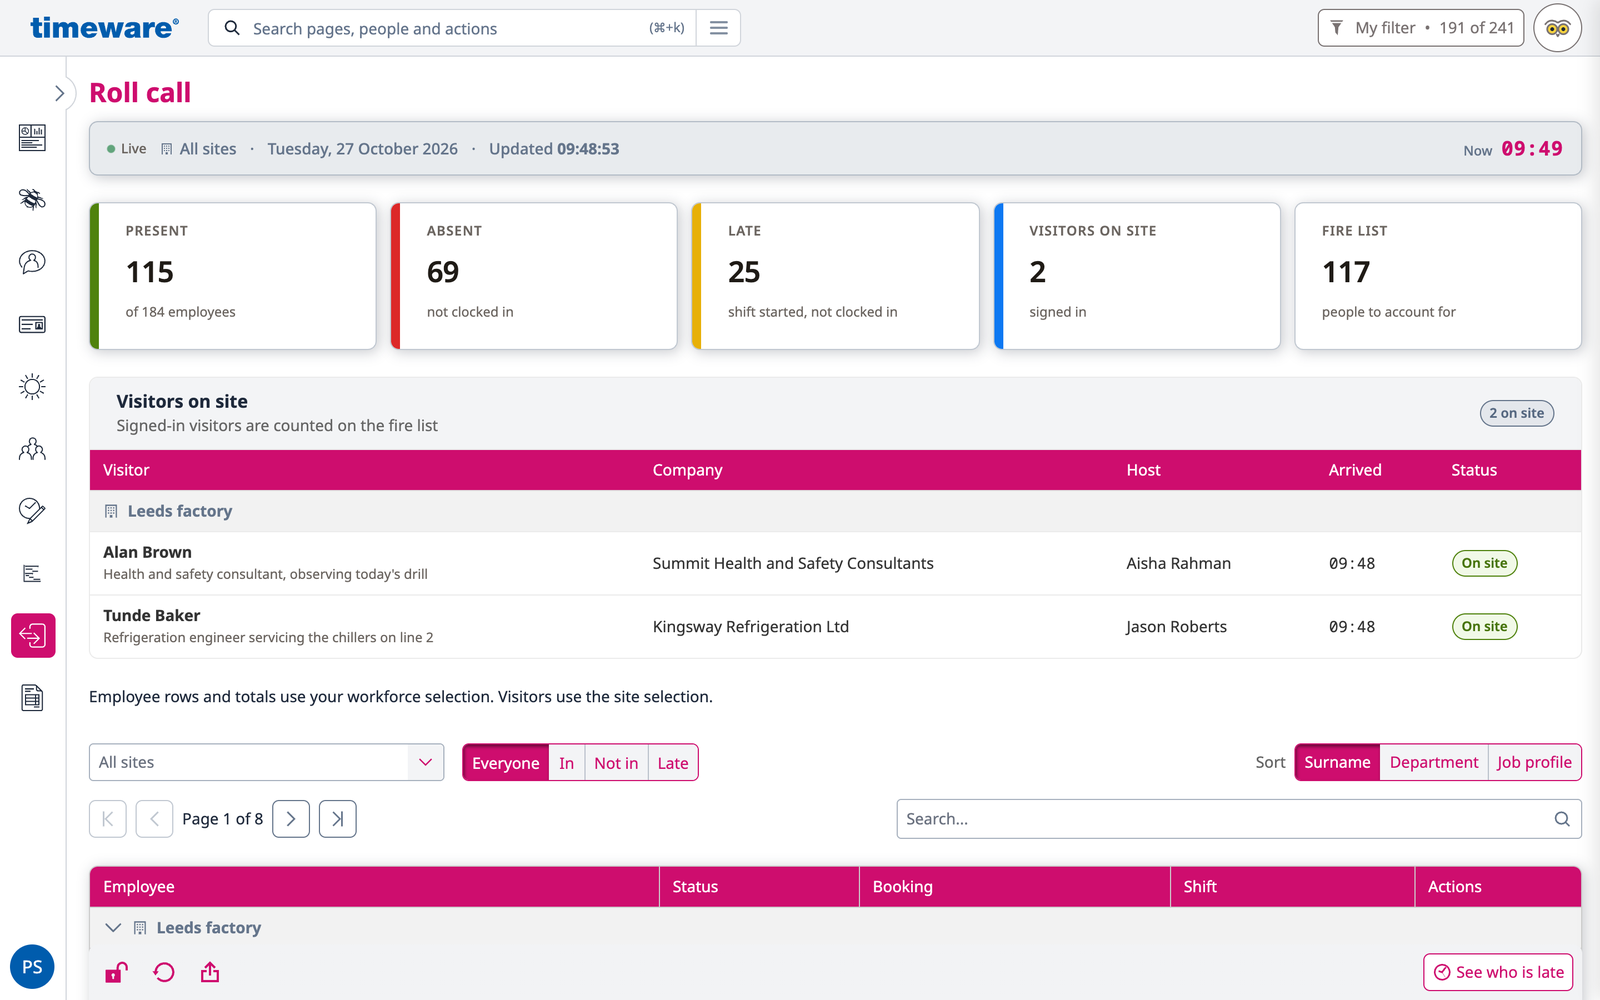Sort employees by Department

point(1434,762)
